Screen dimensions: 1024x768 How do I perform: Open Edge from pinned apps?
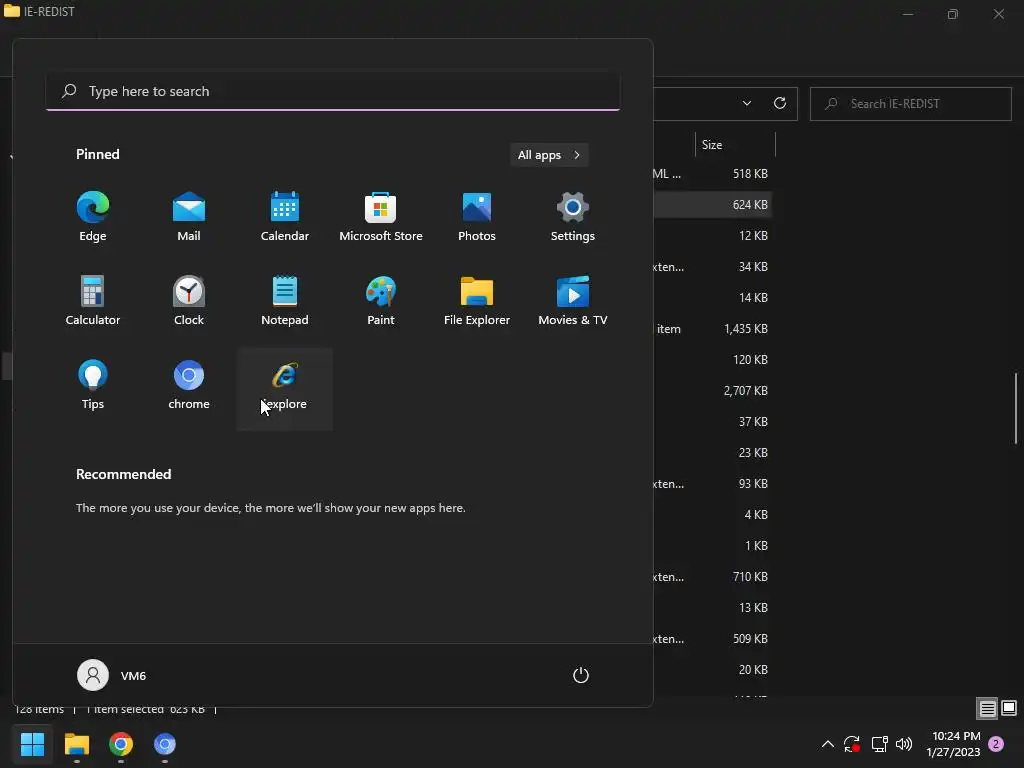[93, 217]
